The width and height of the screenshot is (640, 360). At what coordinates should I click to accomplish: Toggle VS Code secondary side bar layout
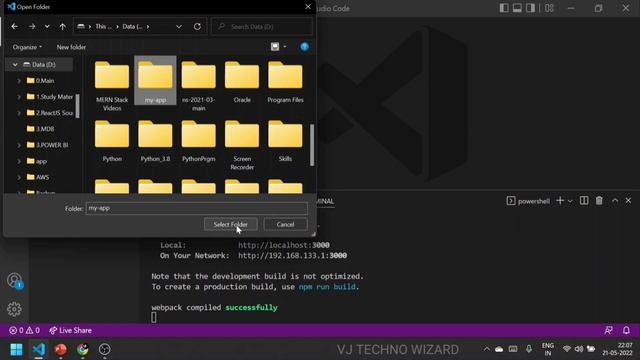530,8
